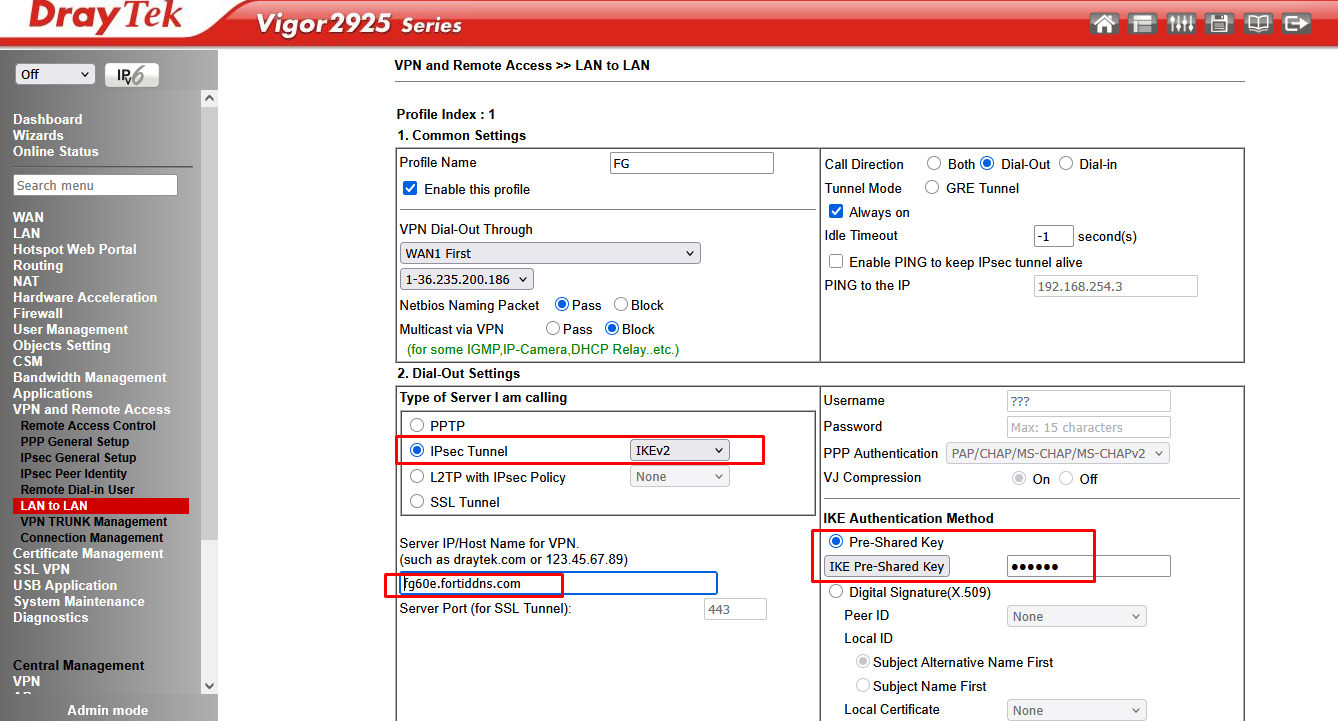Viewport: 1338px width, 721px height.
Task: Toggle the IPv6 button in the sidebar
Action: [131, 75]
